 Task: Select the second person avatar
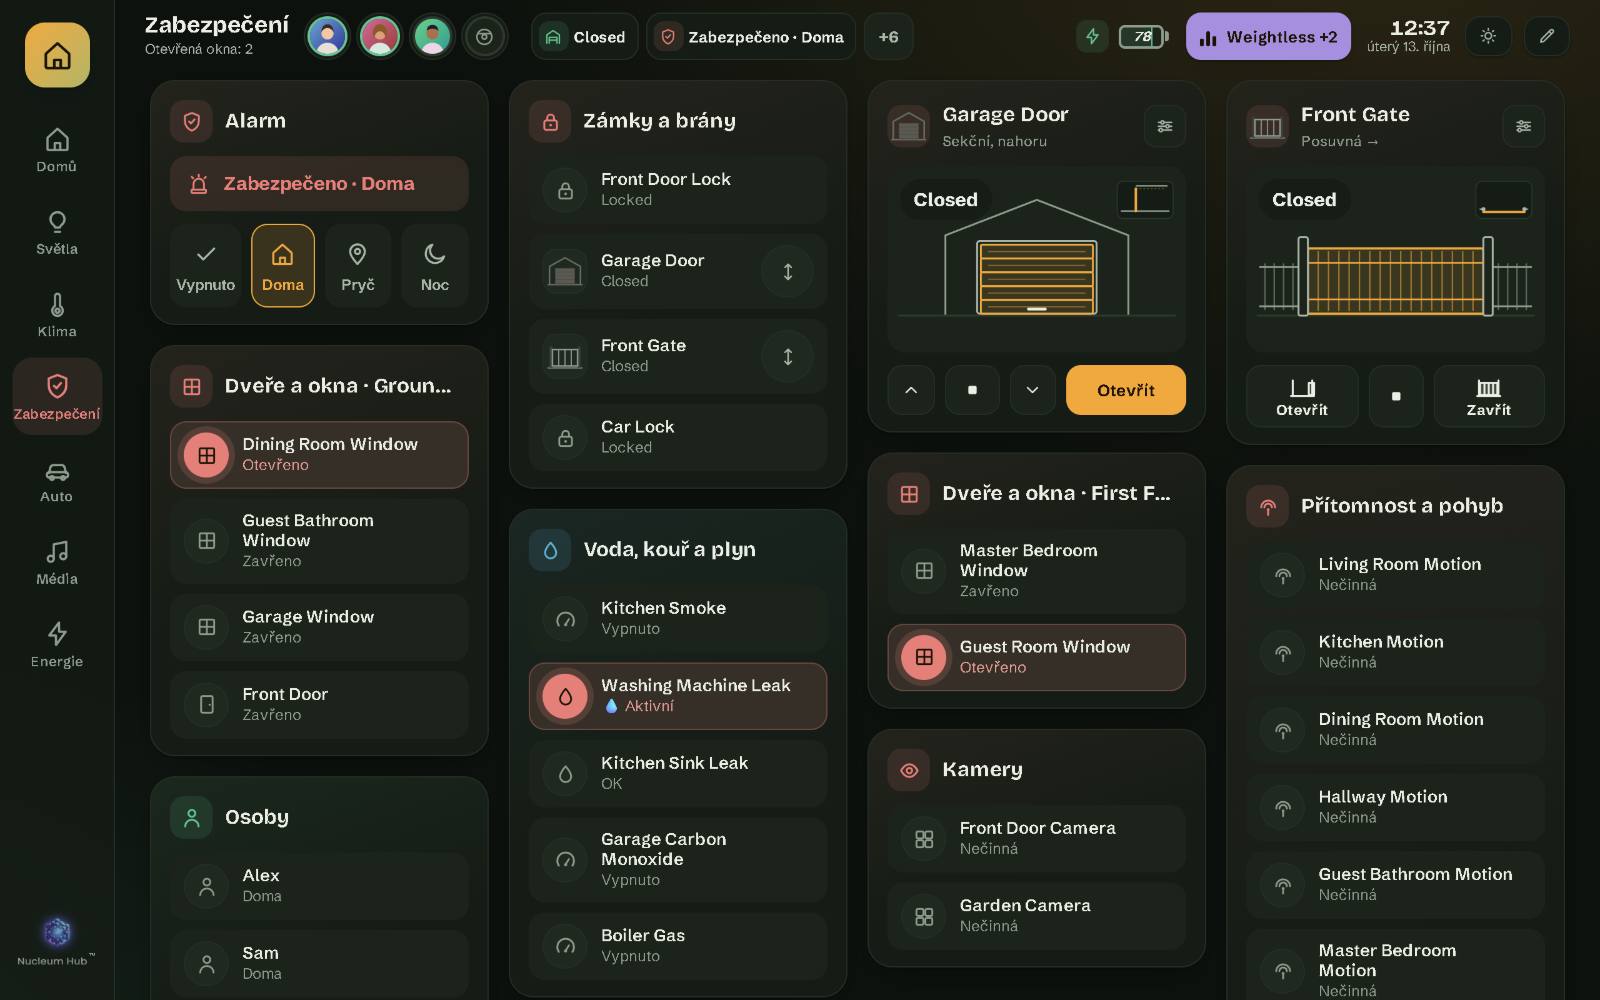click(x=380, y=37)
